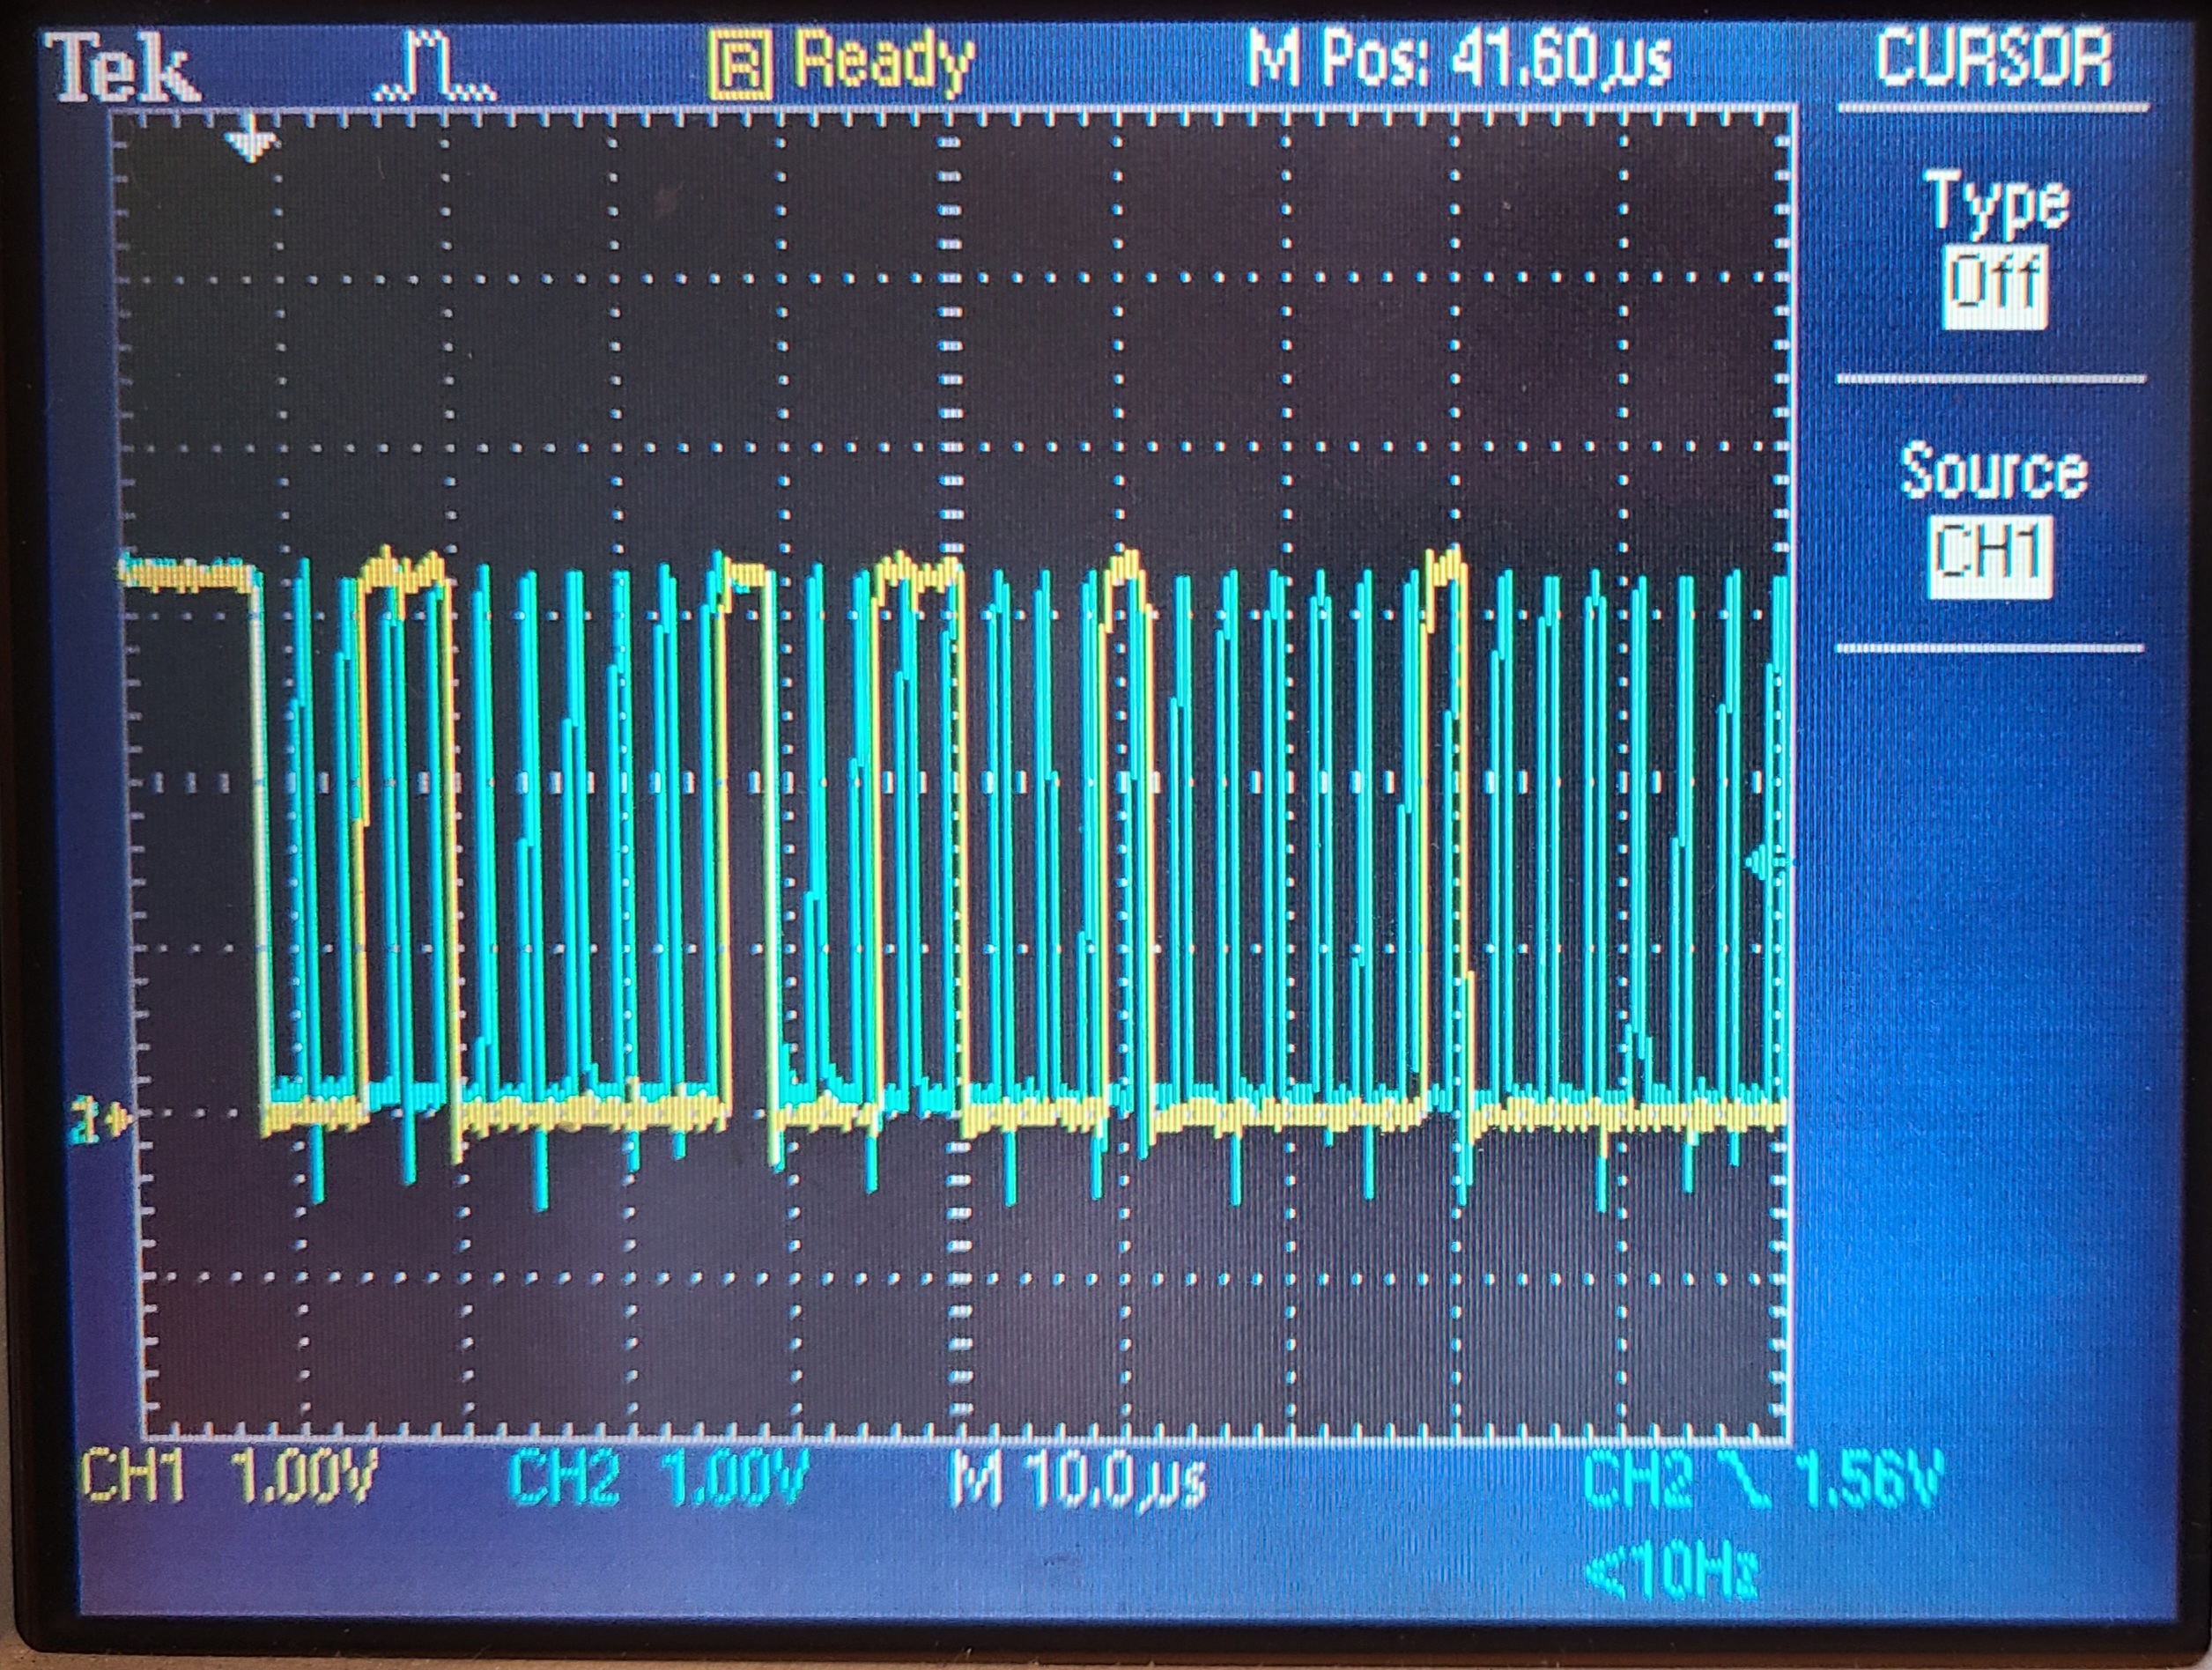Screen dimensions: 2212x1670
Task: Click the pulse trigger waveform icon
Action: coord(435,68)
